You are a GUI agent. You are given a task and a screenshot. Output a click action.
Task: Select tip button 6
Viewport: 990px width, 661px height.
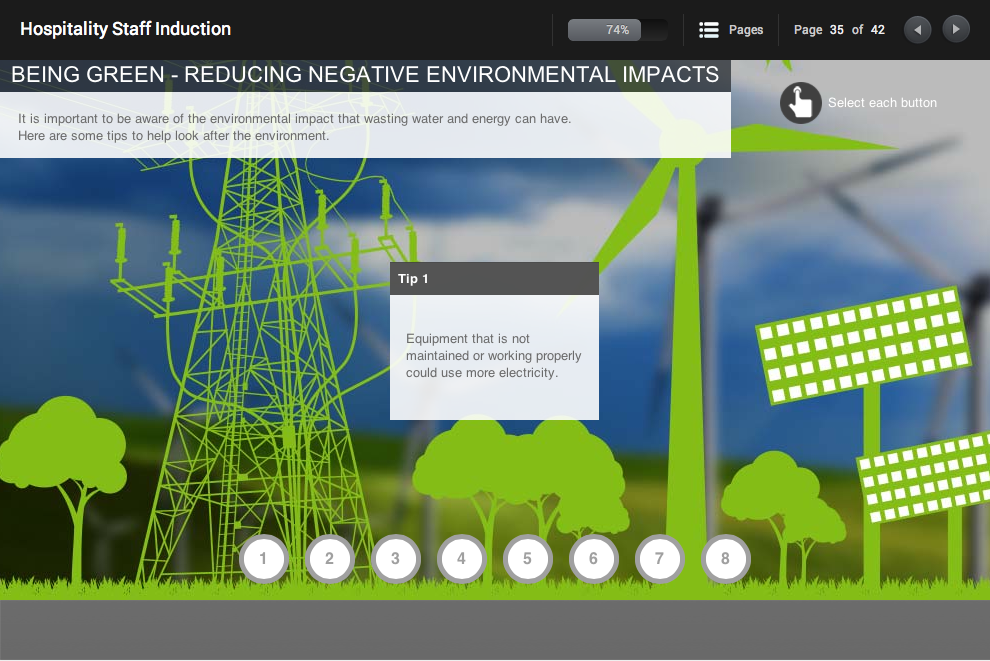click(593, 559)
